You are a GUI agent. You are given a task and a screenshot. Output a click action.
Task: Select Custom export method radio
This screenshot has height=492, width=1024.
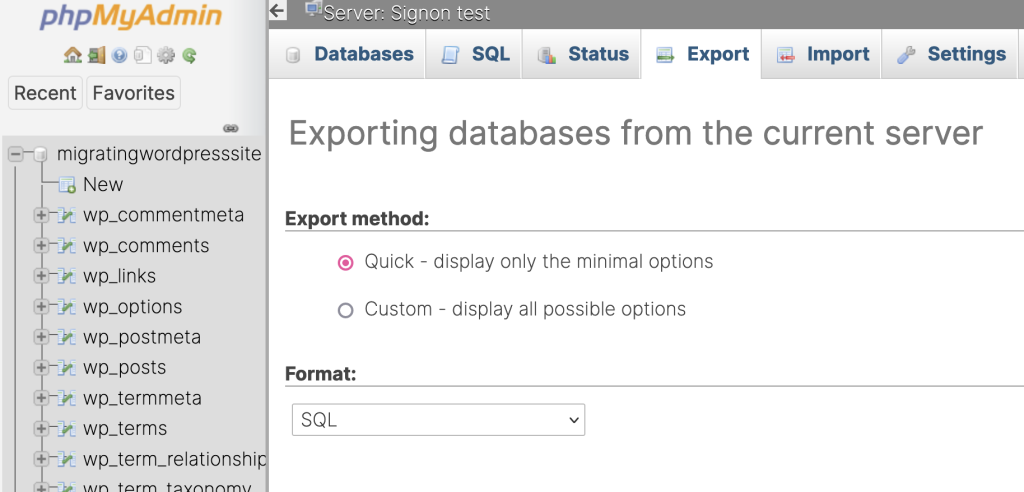click(x=345, y=310)
